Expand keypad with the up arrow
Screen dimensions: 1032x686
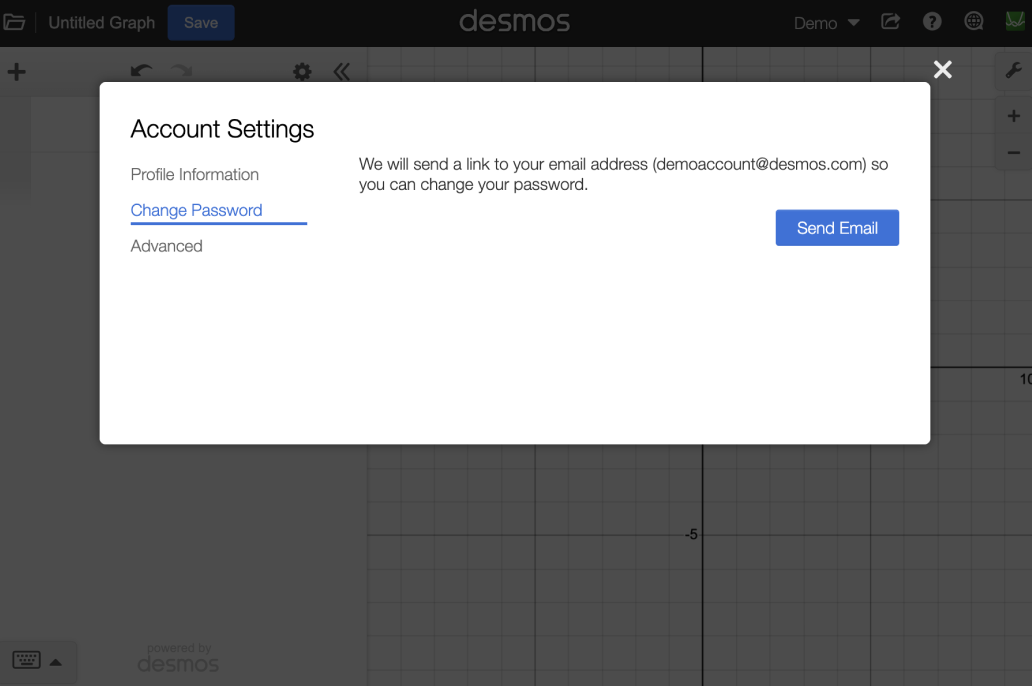click(x=56, y=662)
